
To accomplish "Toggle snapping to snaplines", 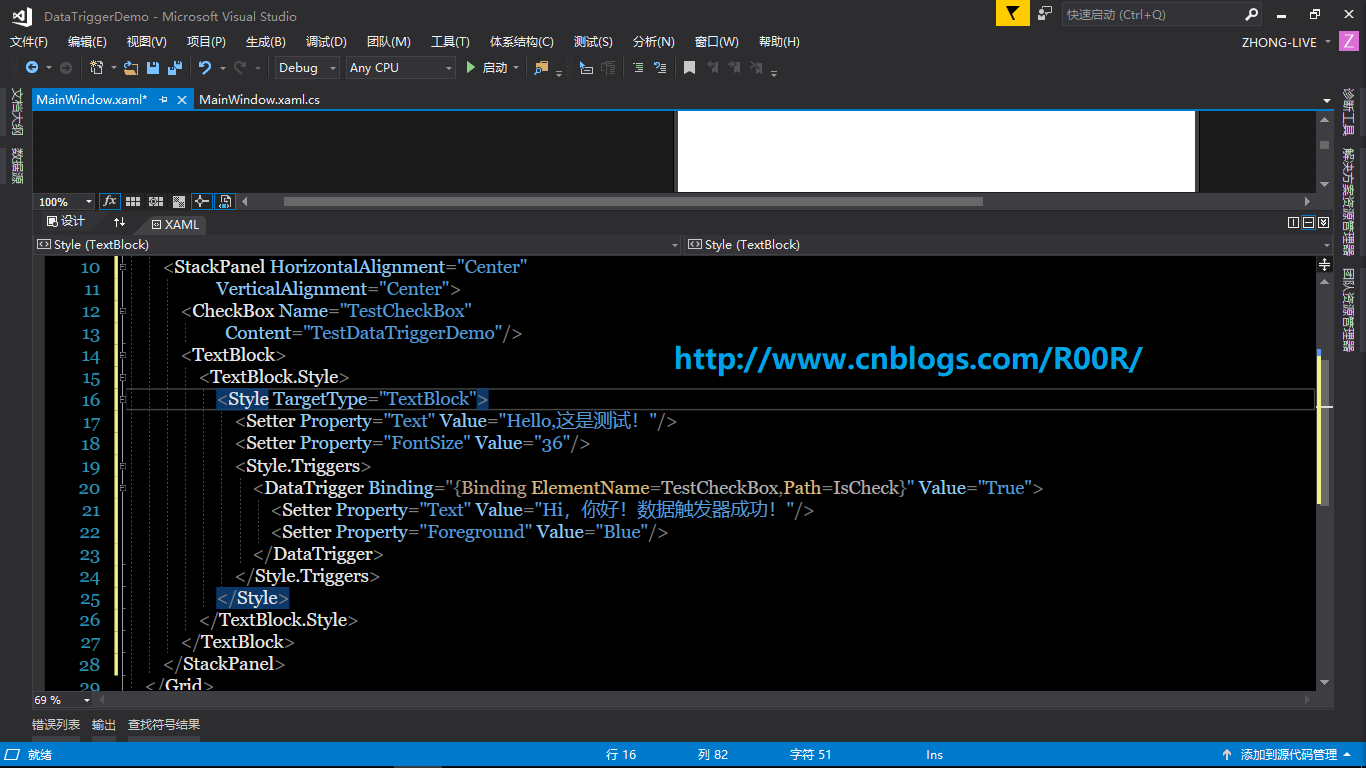I will coord(202,201).
